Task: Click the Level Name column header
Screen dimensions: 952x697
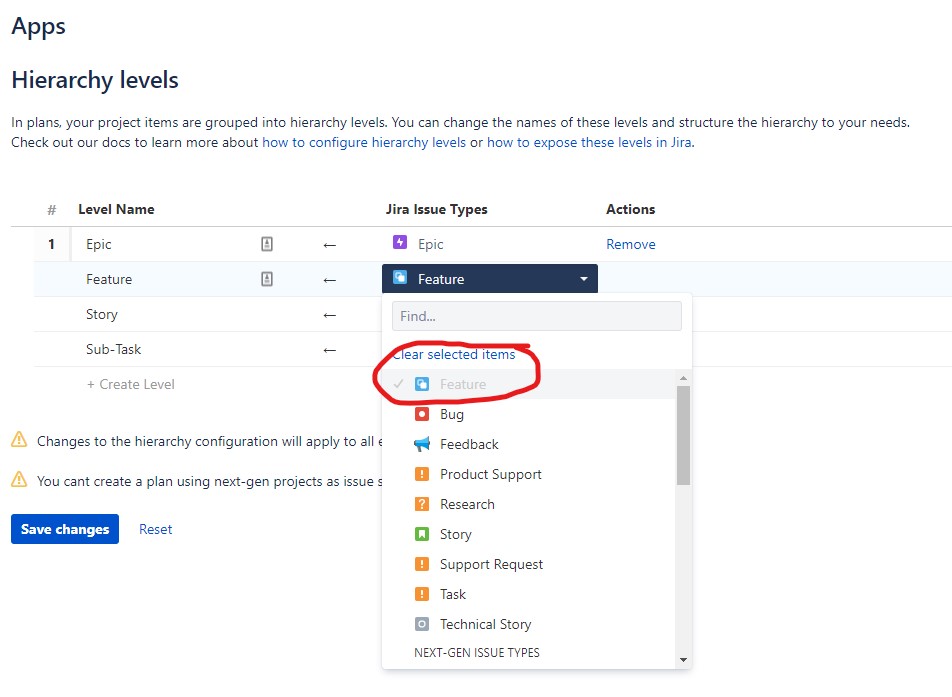Action: pyautogui.click(x=116, y=209)
